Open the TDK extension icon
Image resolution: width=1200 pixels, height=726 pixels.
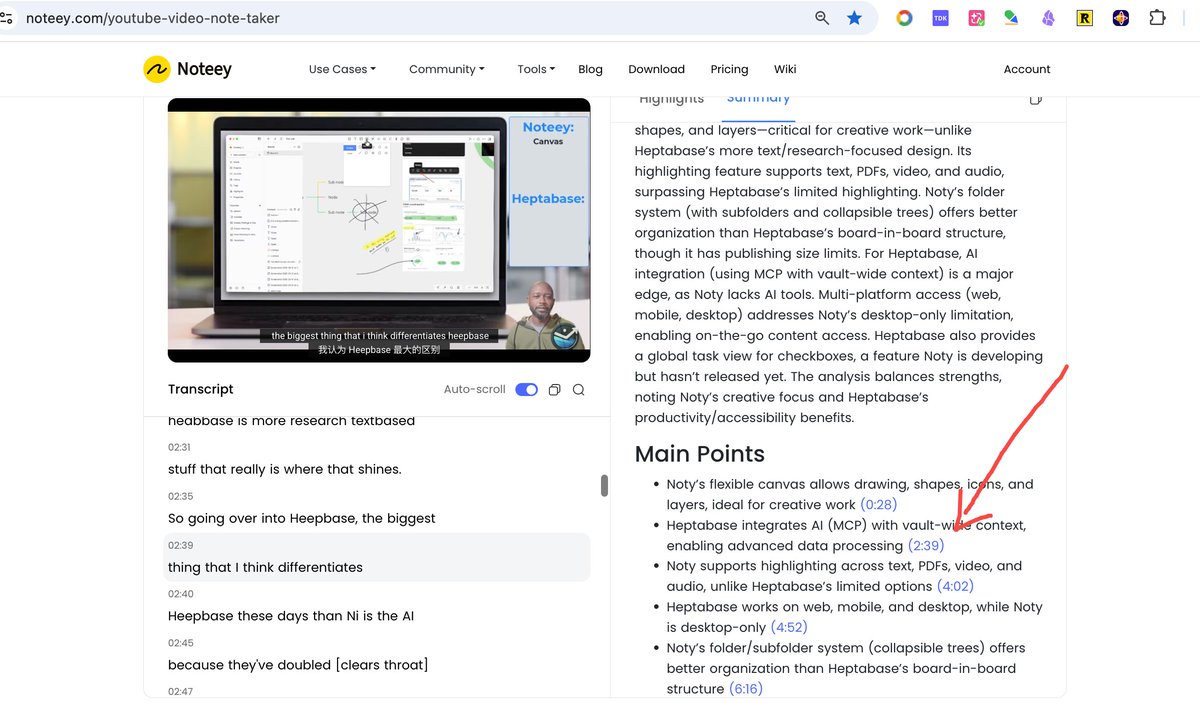[940, 18]
